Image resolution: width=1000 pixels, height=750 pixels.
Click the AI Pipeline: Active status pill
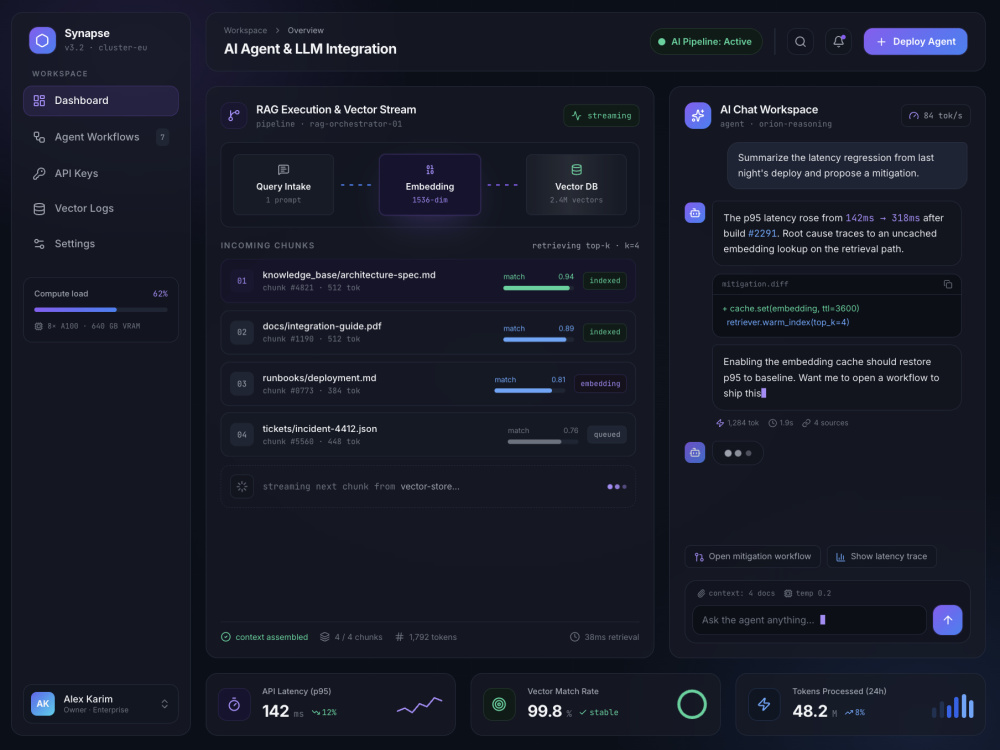click(x=706, y=41)
